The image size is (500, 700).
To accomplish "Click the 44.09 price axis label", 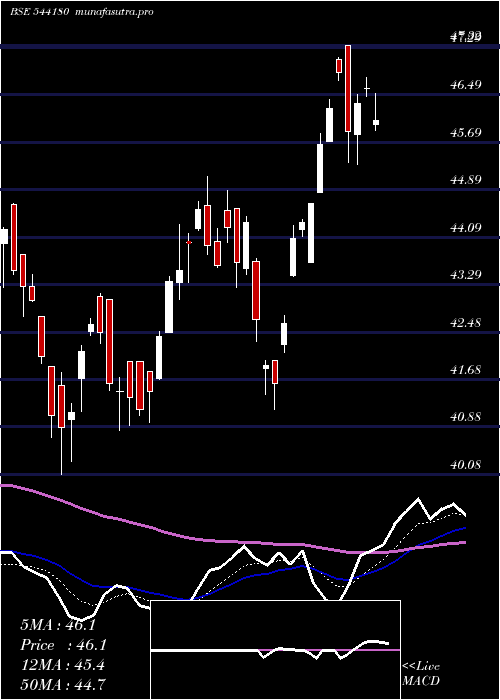I will pyautogui.click(x=466, y=228).
